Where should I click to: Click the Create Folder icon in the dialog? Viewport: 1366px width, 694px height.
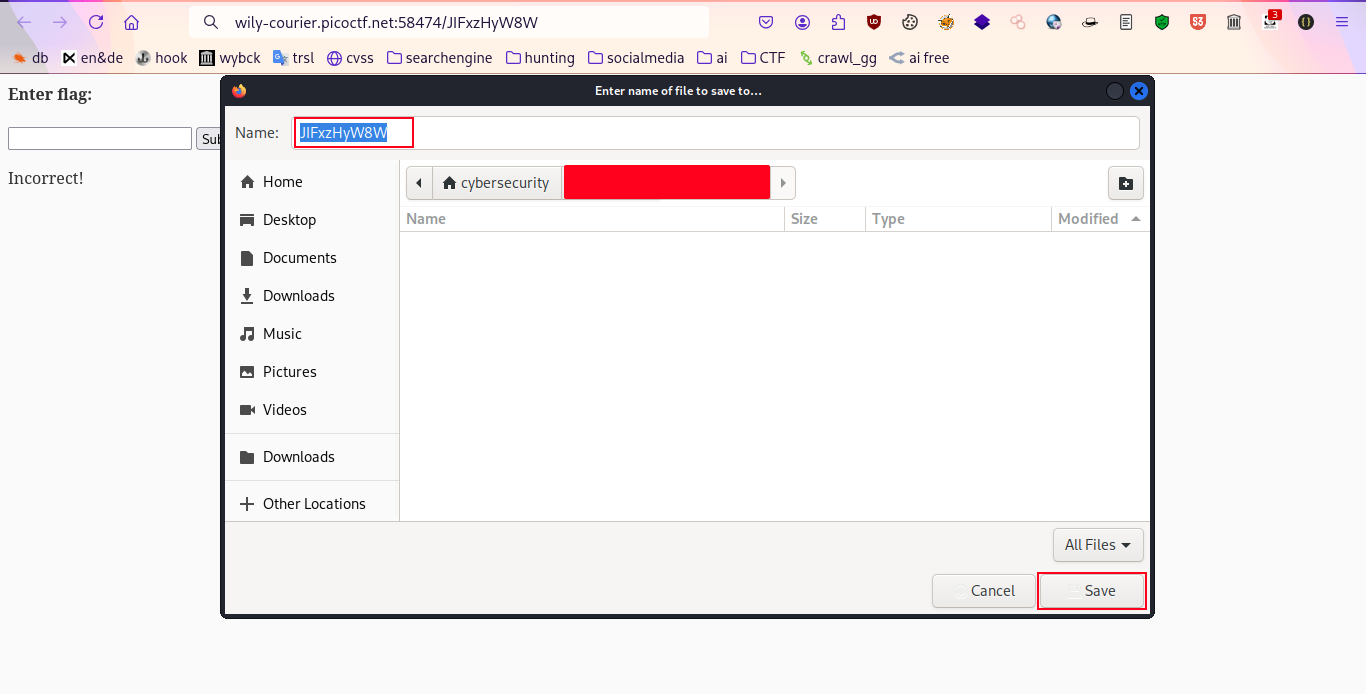[x=1125, y=183]
